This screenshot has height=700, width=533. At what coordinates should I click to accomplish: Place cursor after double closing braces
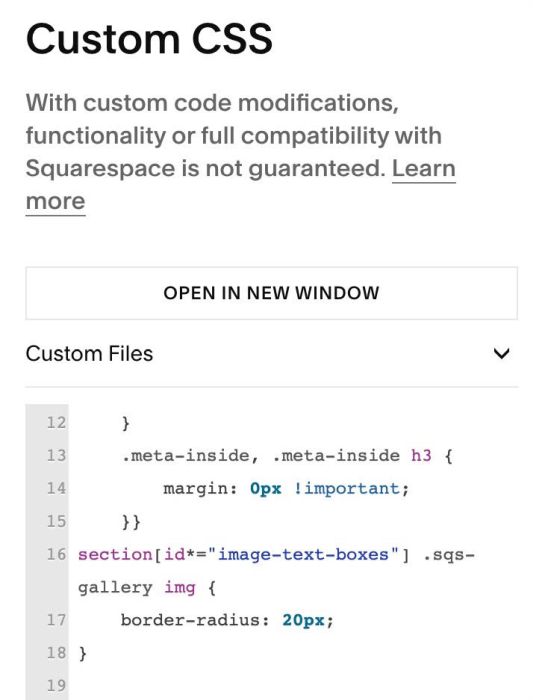[x=141, y=521]
